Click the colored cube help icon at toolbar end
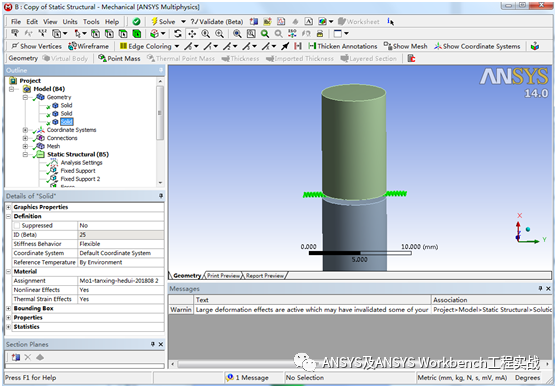 pyautogui.click(x=535, y=46)
